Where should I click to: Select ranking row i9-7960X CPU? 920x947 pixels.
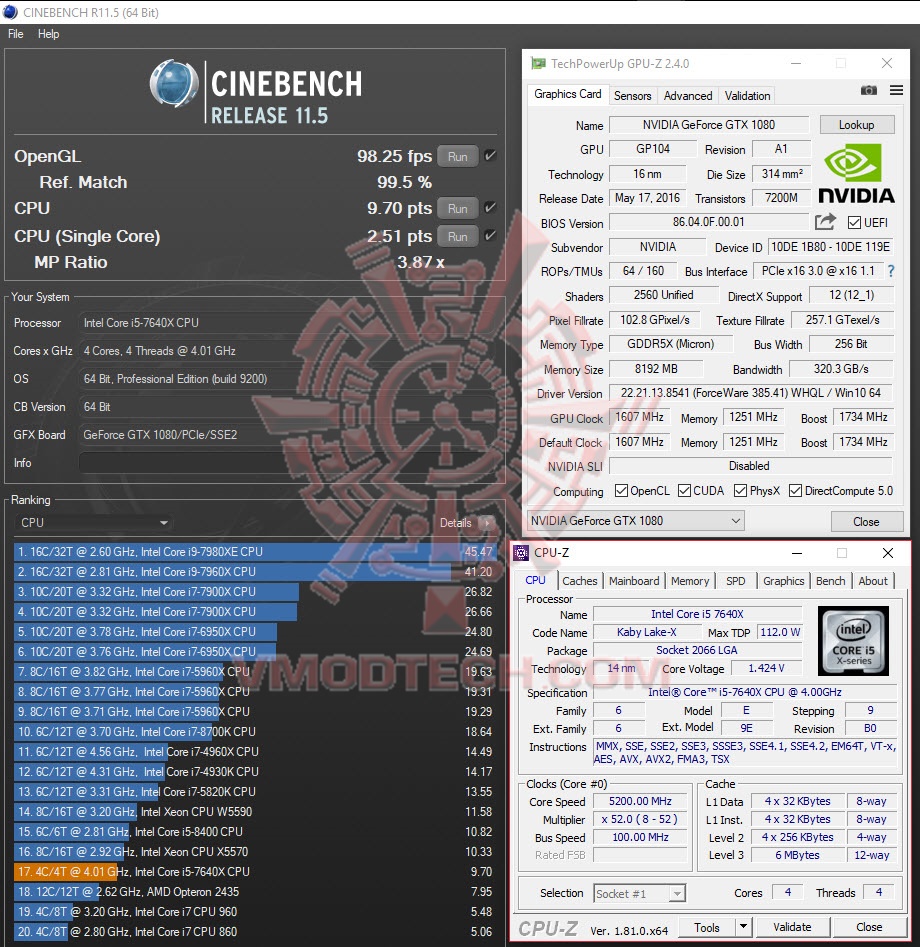pos(254,571)
